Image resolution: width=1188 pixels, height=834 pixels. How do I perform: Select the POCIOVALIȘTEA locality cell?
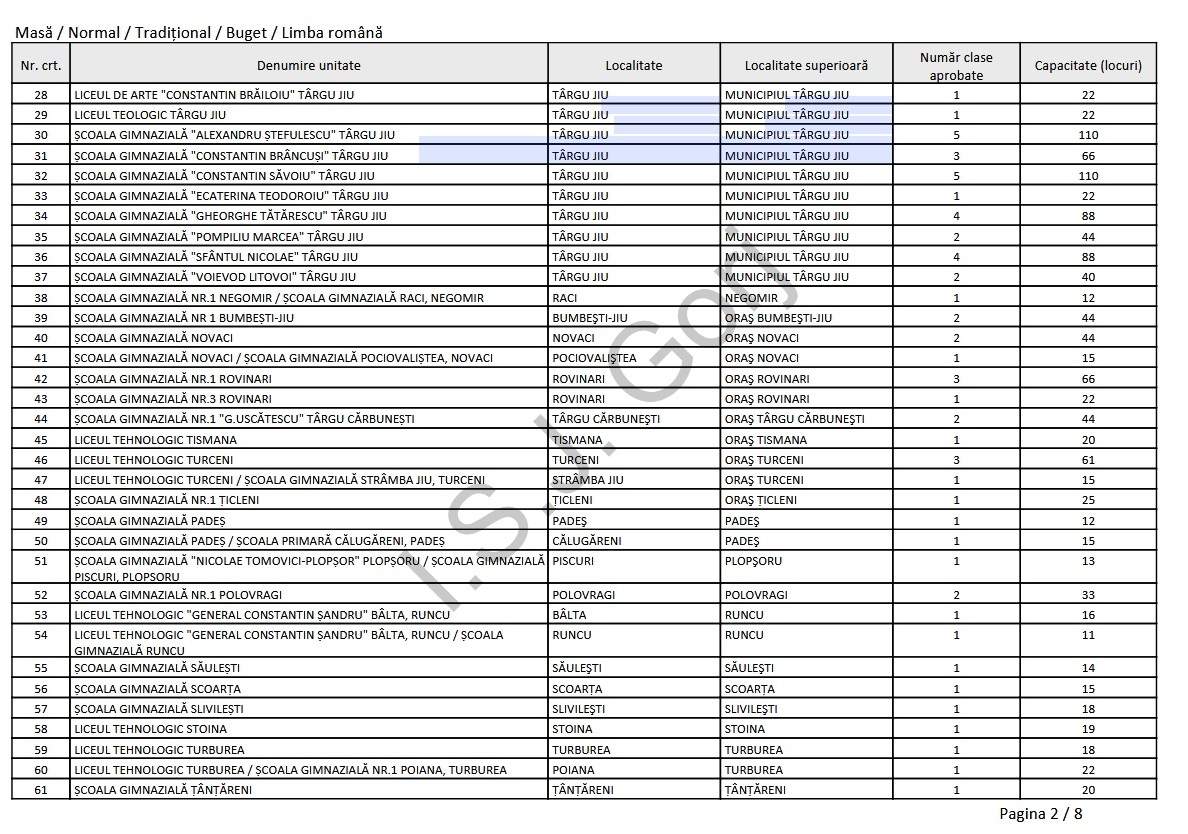pos(594,358)
